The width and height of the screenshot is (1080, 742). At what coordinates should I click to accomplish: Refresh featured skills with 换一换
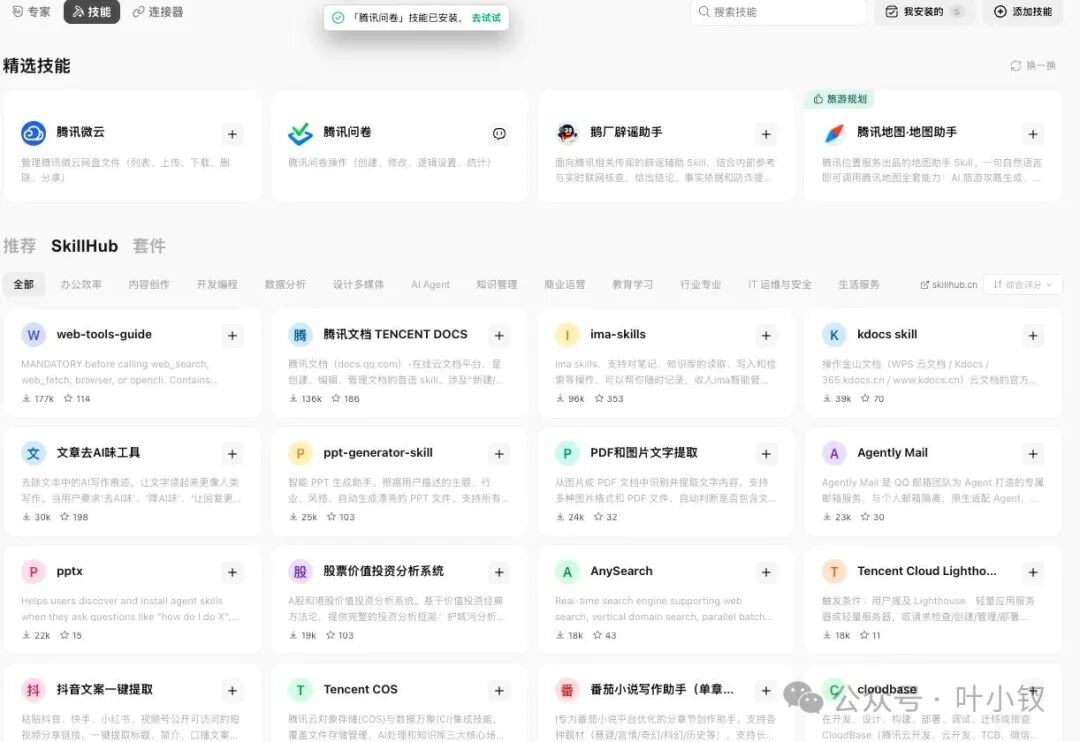pyautogui.click(x=1032, y=65)
